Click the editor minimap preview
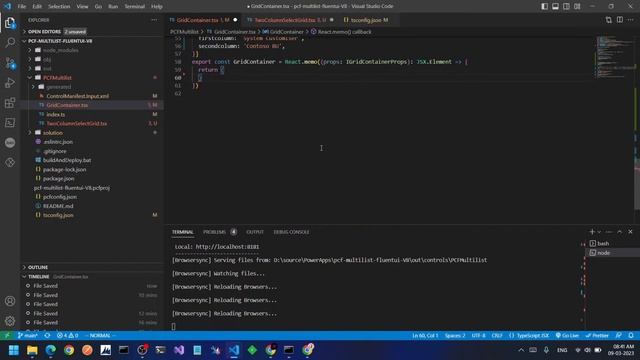This screenshot has height=360, width=640. [614, 57]
